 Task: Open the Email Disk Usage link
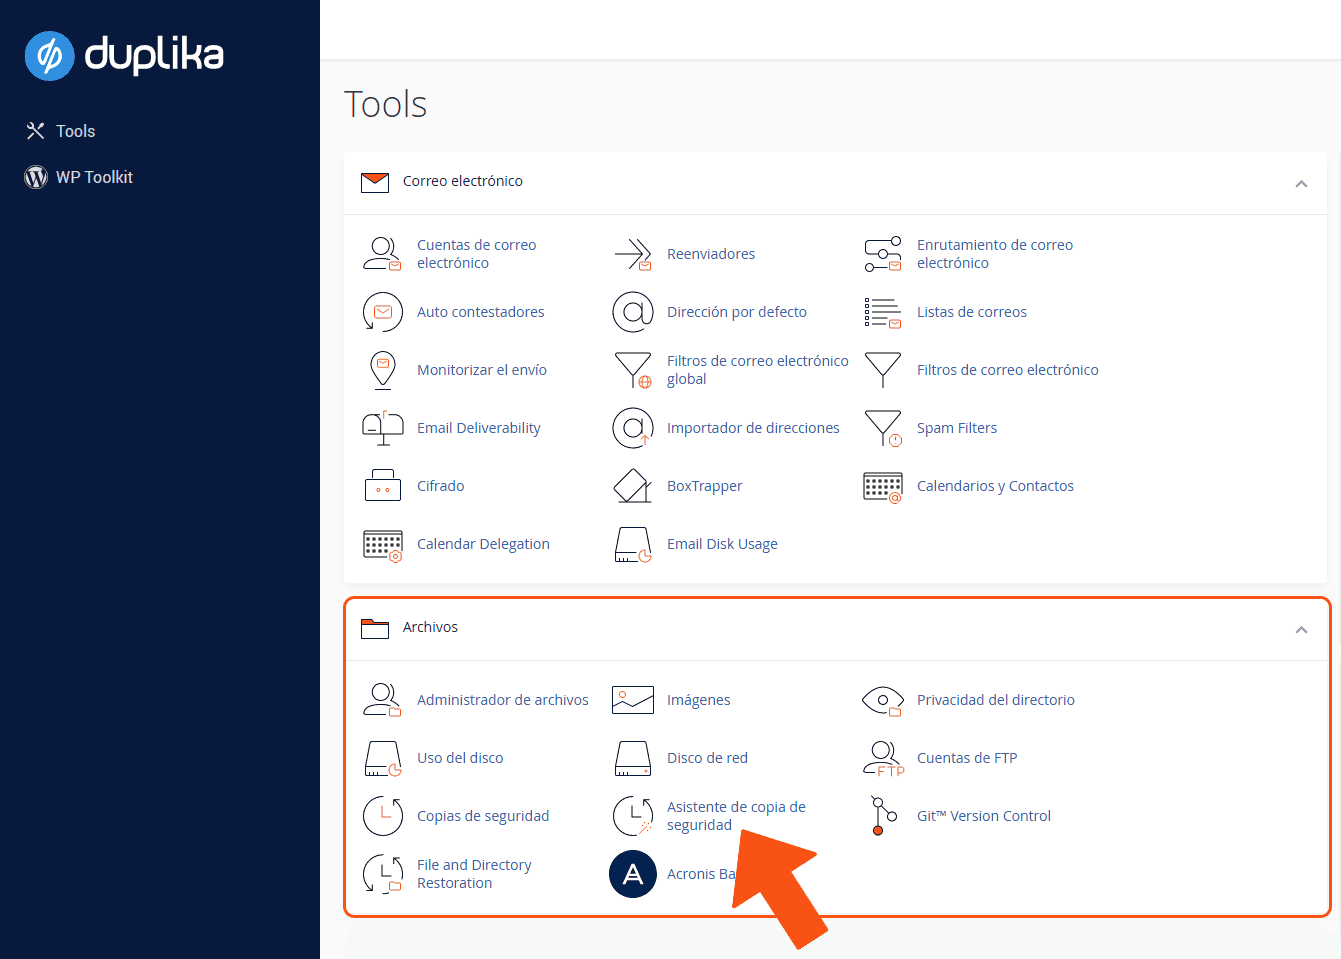722,544
